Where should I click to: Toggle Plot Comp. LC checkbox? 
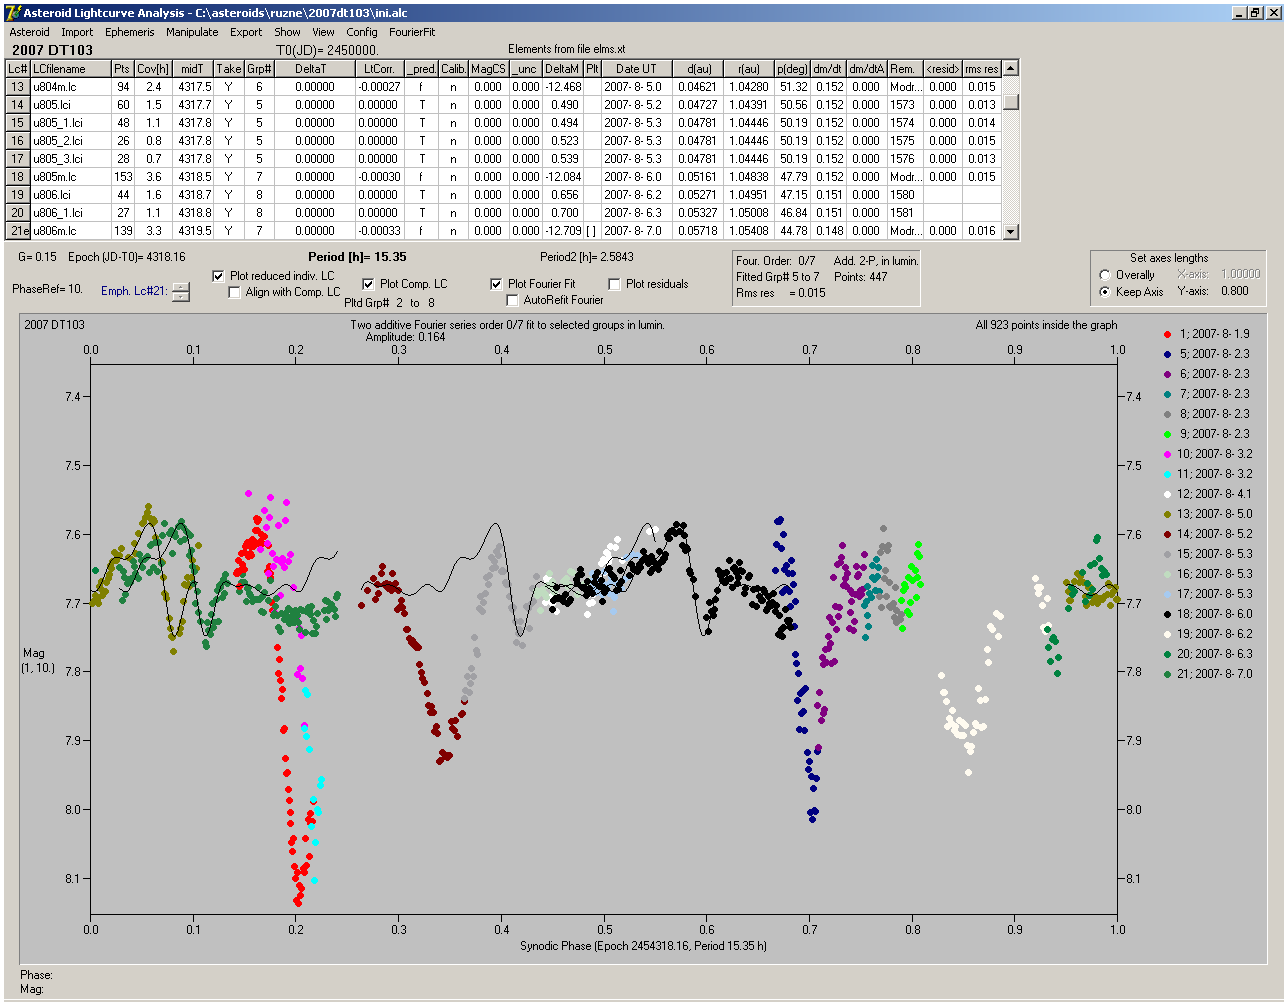coord(368,284)
